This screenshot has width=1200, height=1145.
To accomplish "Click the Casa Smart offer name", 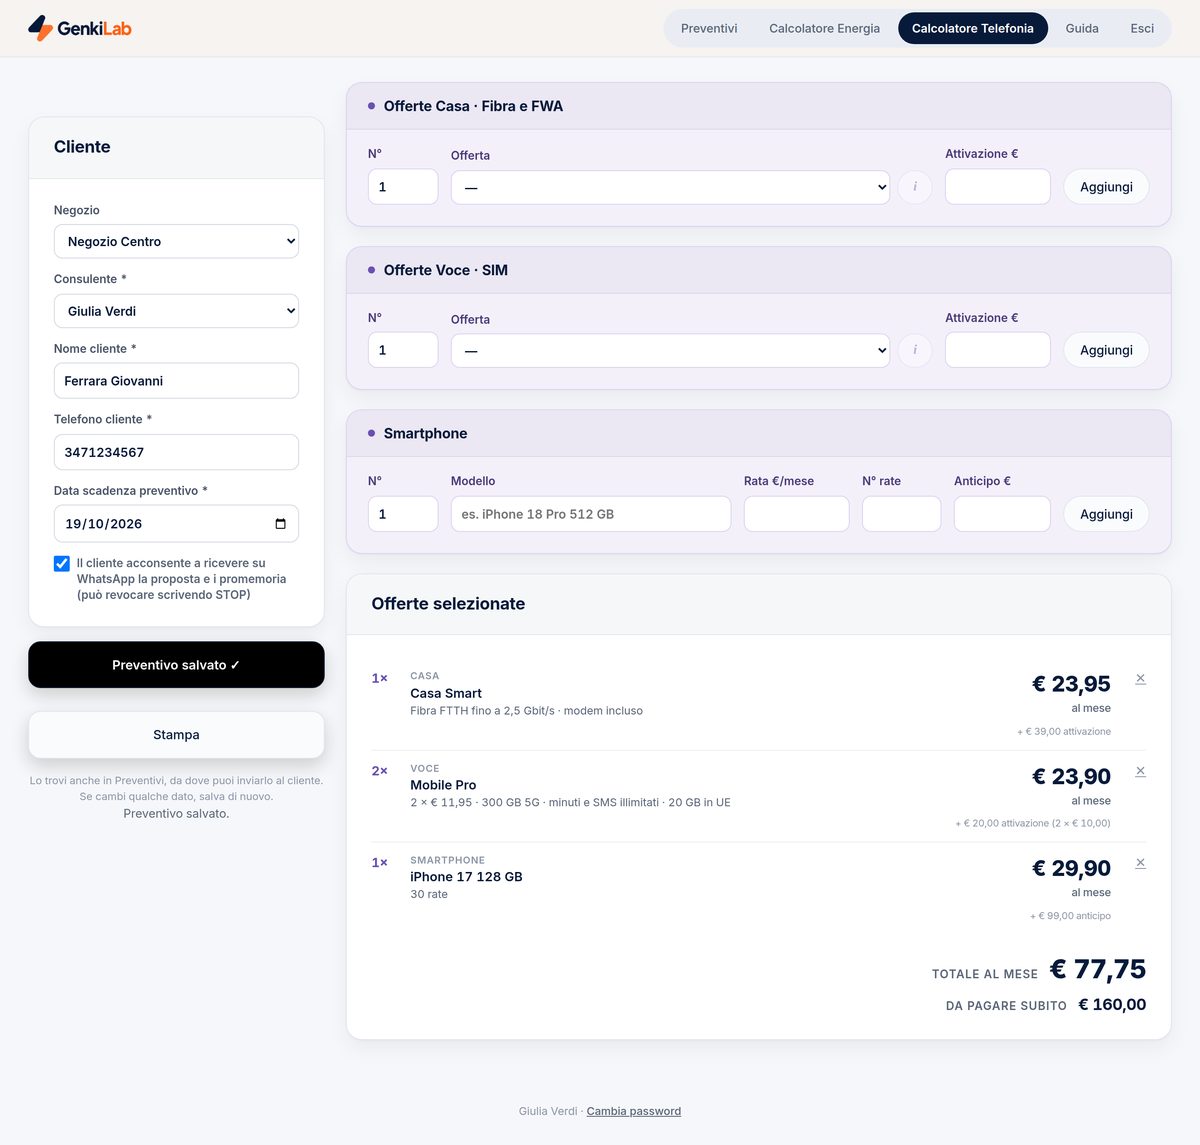I will 446,693.
